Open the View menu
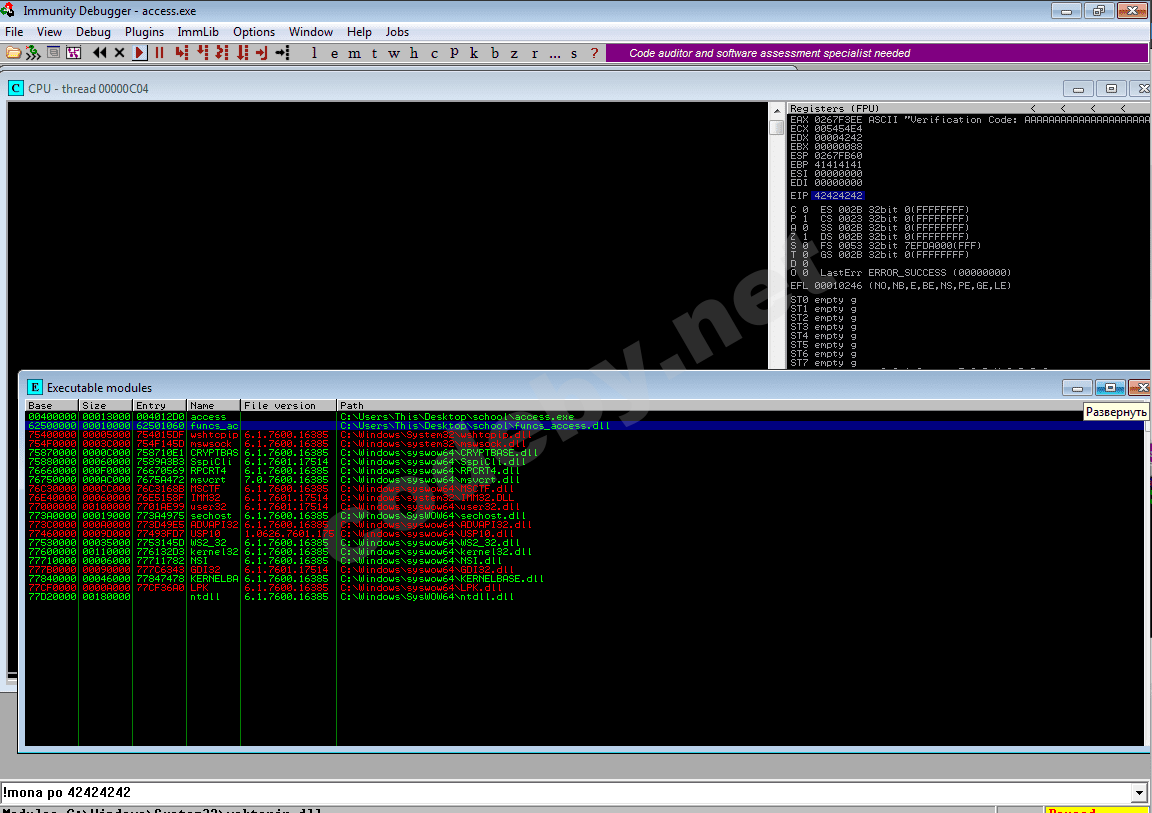This screenshot has height=813, width=1152. pos(49,32)
